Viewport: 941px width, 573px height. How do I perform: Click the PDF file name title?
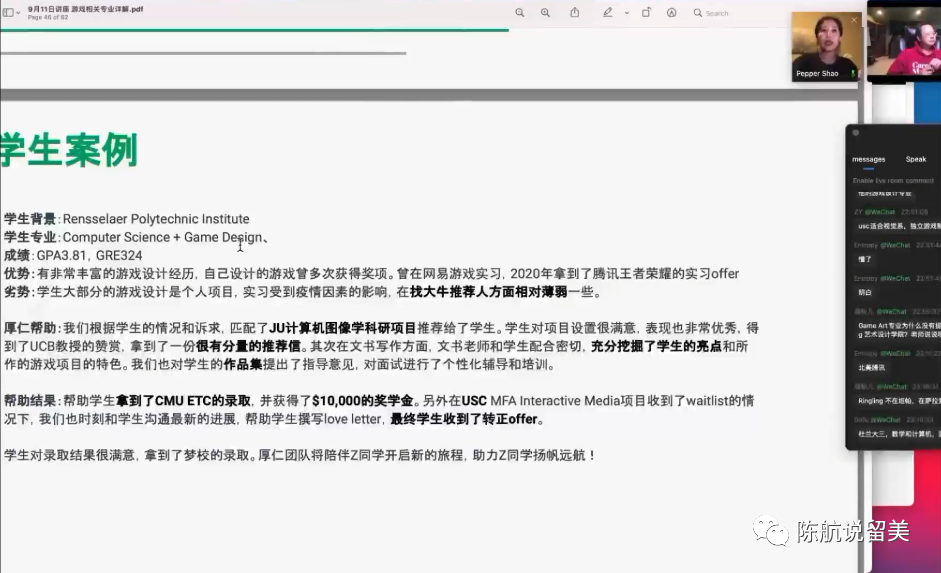[x=85, y=8]
